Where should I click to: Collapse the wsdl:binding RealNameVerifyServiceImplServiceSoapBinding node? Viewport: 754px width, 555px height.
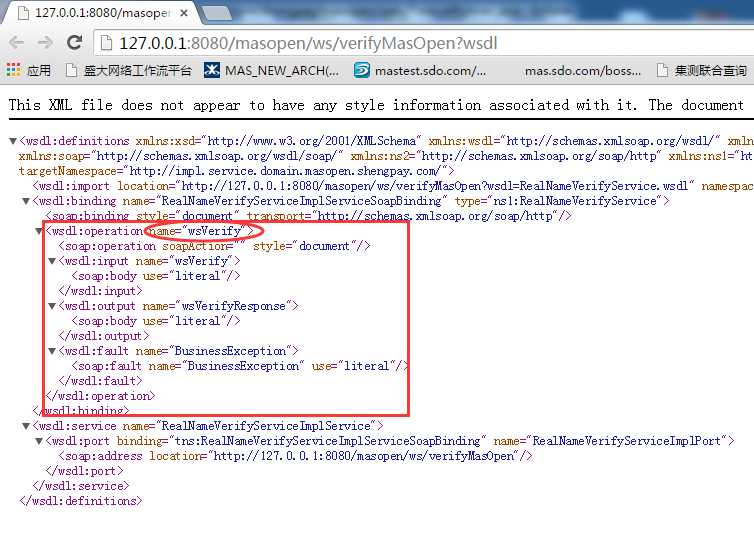click(26, 201)
